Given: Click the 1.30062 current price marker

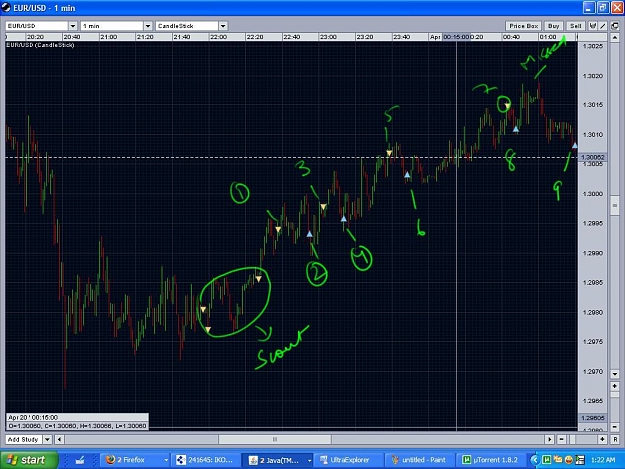Looking at the screenshot, I should (x=592, y=157).
